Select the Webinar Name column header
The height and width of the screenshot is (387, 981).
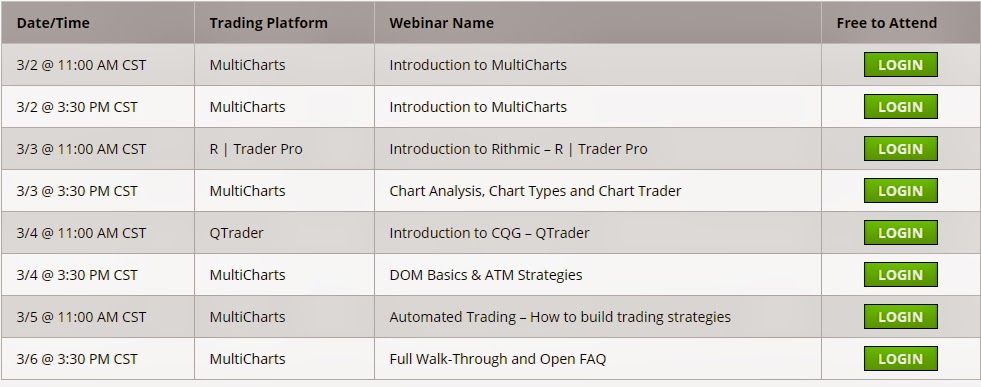pyautogui.click(x=441, y=23)
